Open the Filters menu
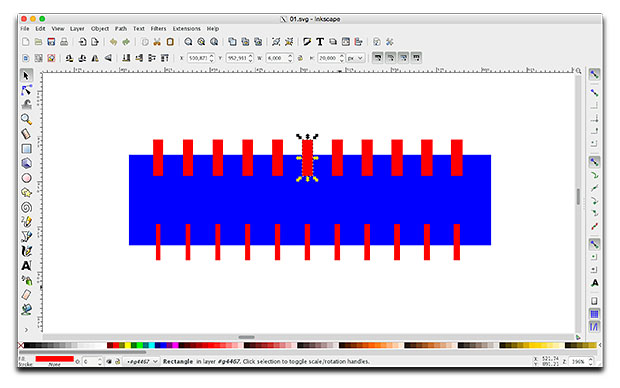620x388 pixels. (x=158, y=28)
